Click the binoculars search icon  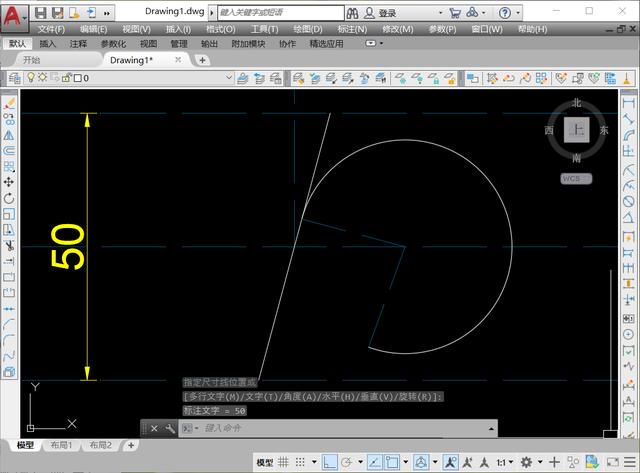coord(353,13)
